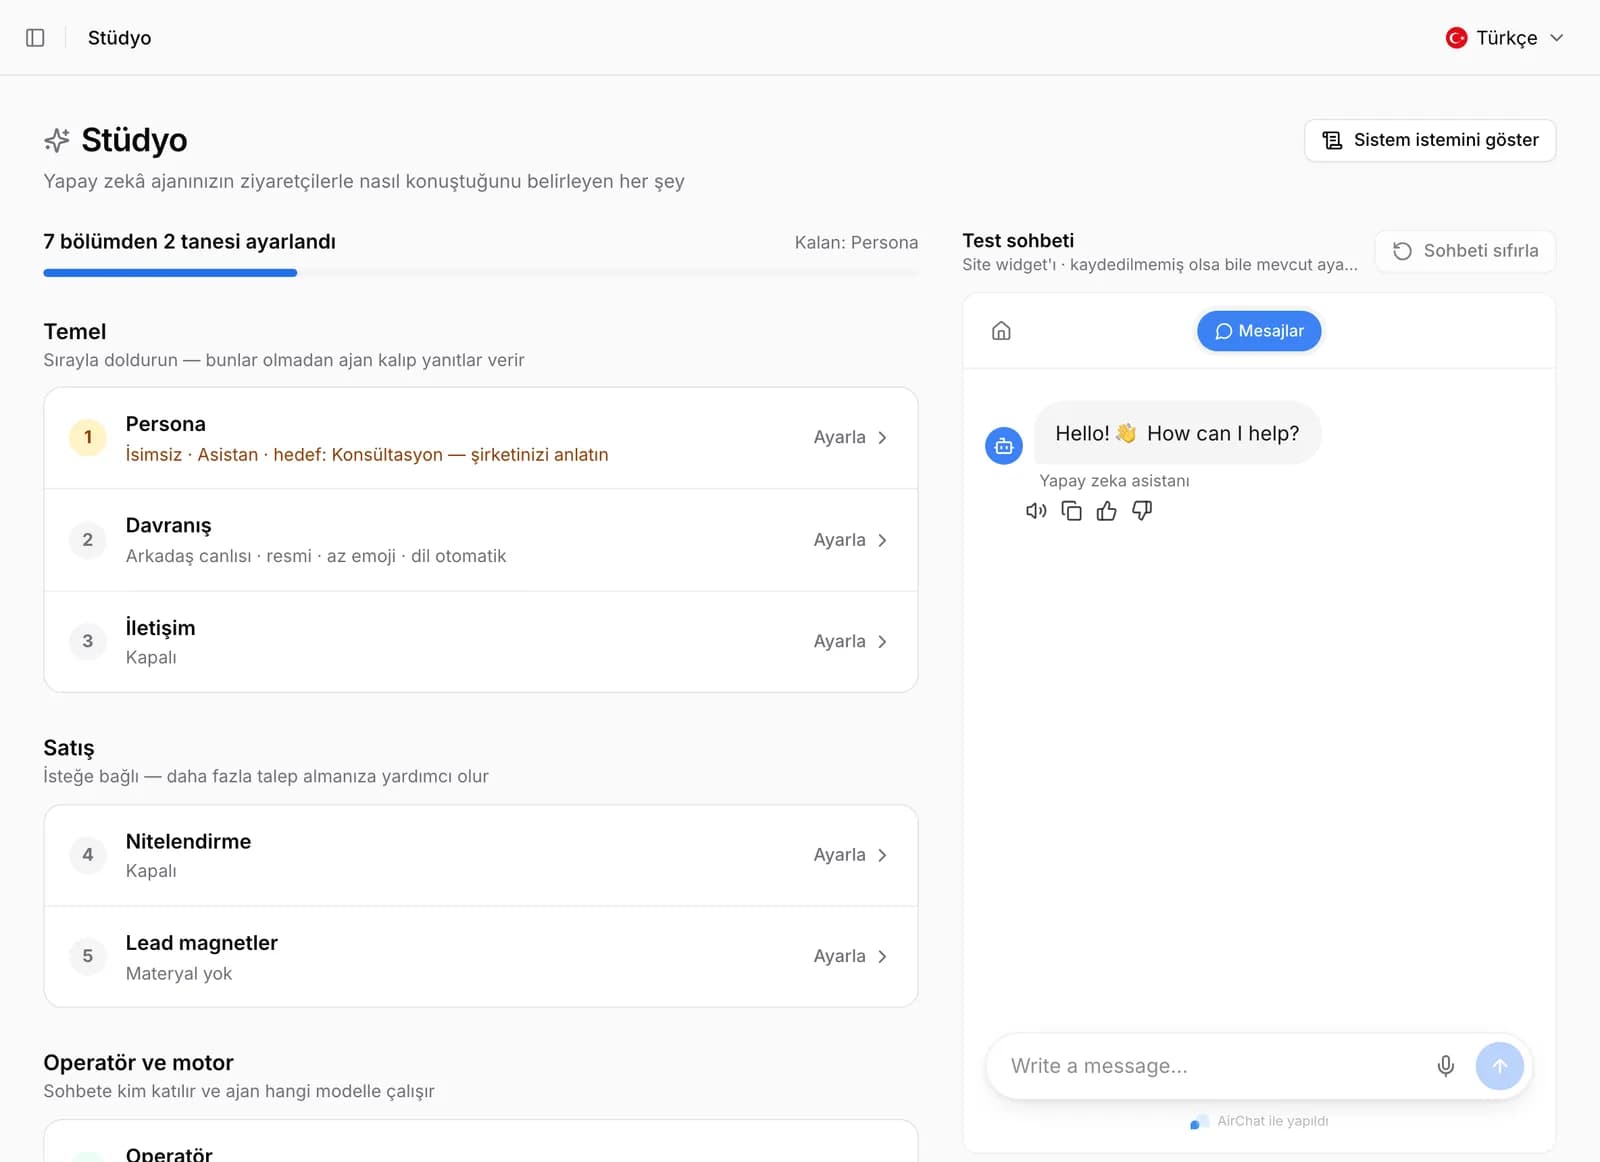
Task: Click Ayarla for İletişim
Action: click(850, 641)
